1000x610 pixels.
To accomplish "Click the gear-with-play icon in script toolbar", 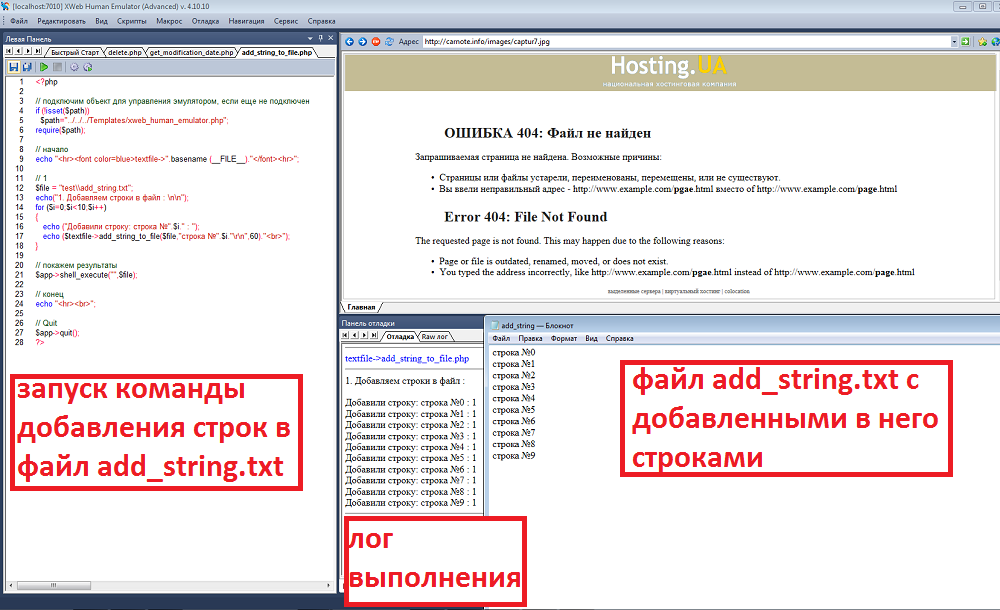I will click(88, 67).
